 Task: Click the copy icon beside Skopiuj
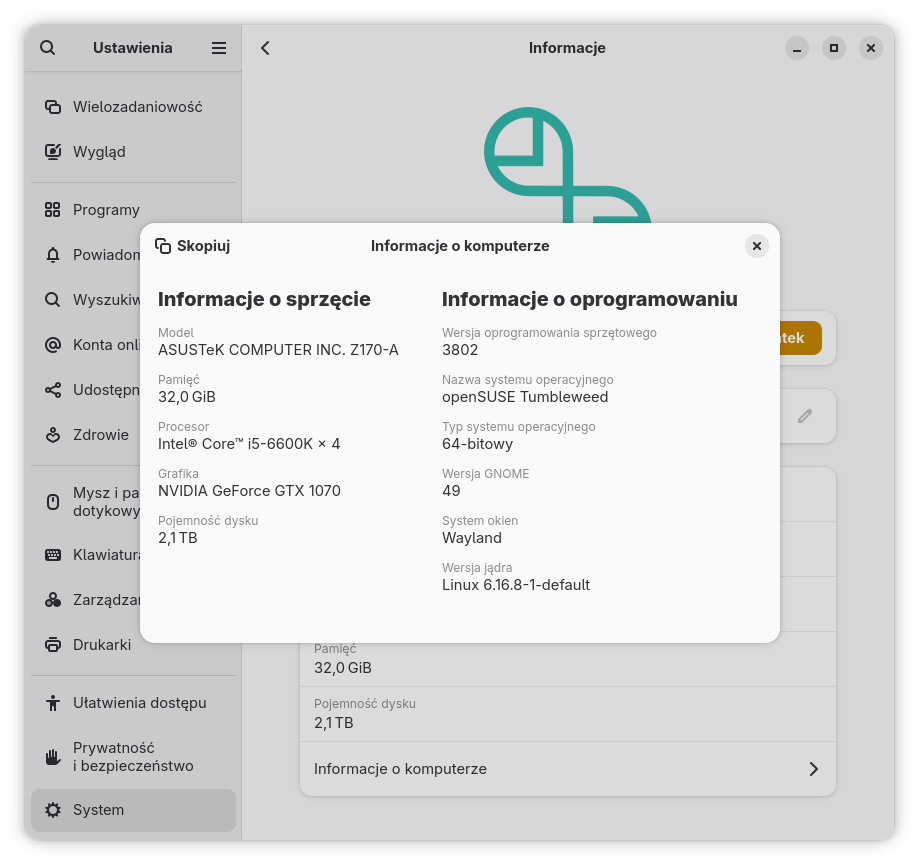click(163, 246)
